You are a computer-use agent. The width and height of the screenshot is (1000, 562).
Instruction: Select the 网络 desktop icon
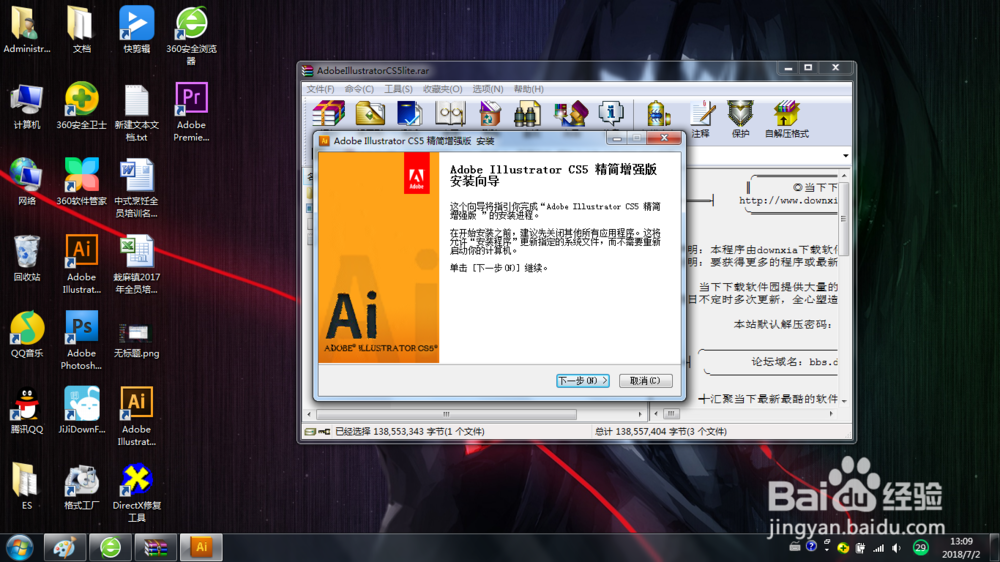27,182
